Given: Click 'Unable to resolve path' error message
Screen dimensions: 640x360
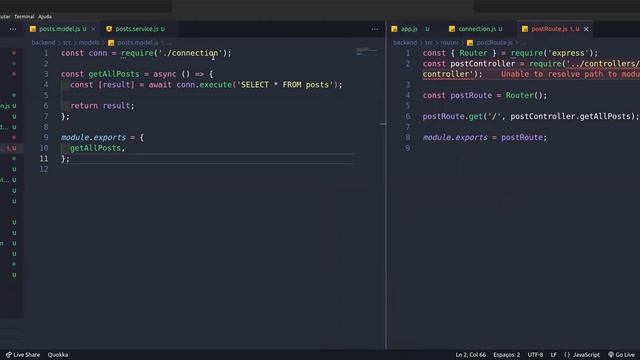Looking at the screenshot, I should [570, 74].
